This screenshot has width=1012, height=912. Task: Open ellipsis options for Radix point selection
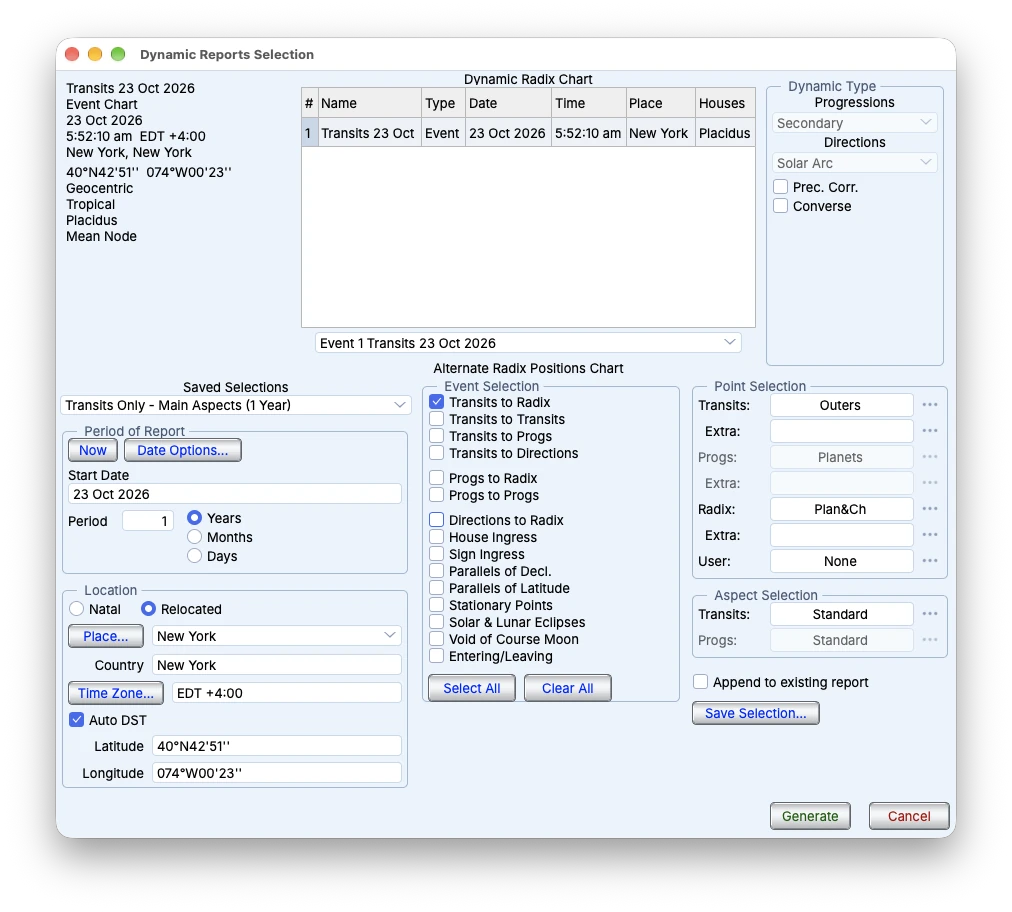pos(929,509)
